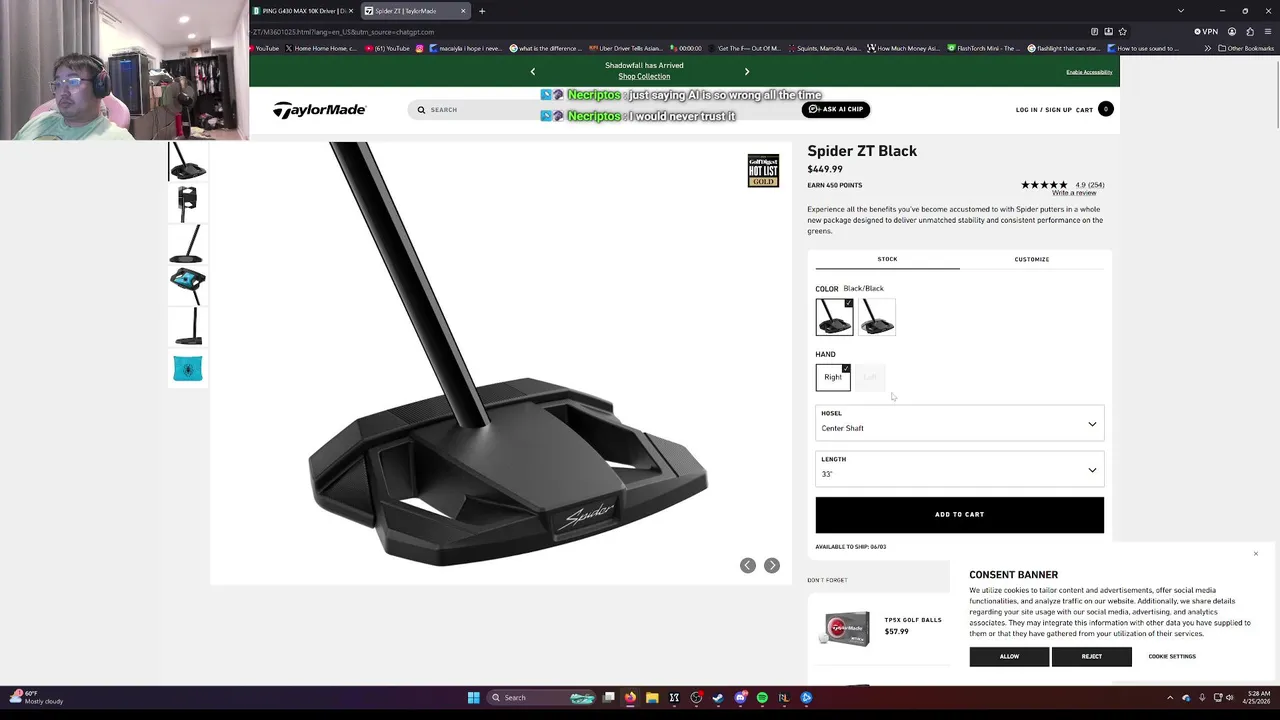Select the first putter thumbnail
Image resolution: width=1280 pixels, height=720 pixels.
click(x=187, y=161)
